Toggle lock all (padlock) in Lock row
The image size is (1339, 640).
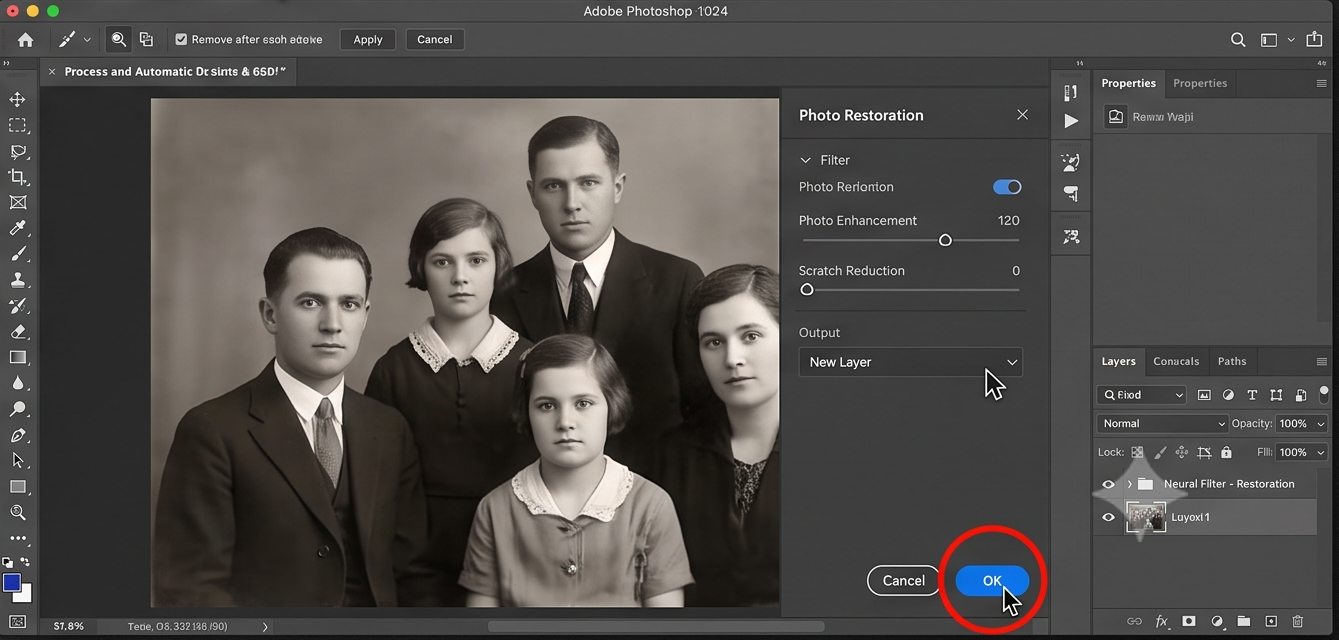(1227, 452)
